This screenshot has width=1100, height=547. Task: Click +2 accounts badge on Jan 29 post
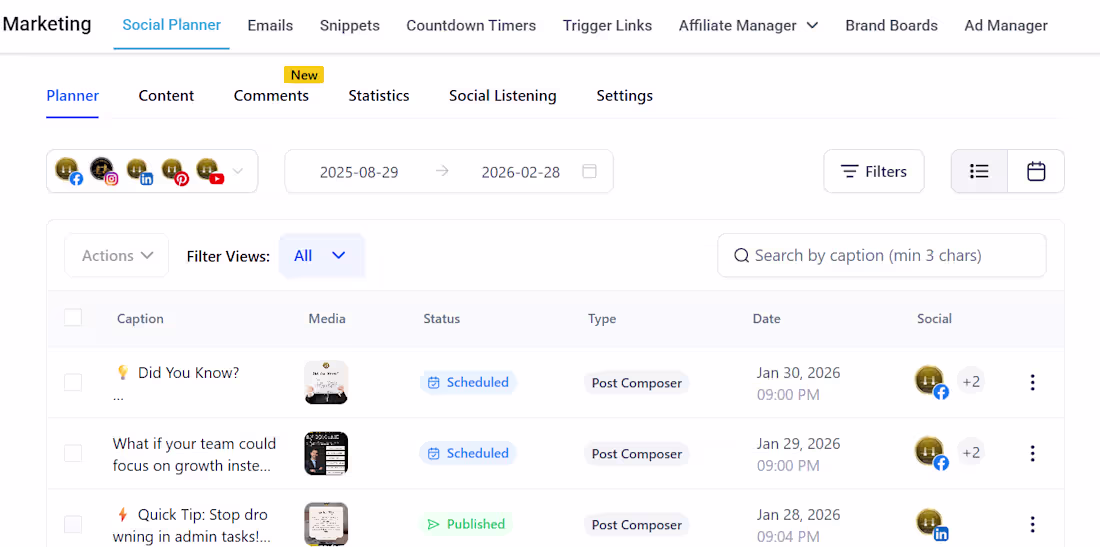(971, 452)
